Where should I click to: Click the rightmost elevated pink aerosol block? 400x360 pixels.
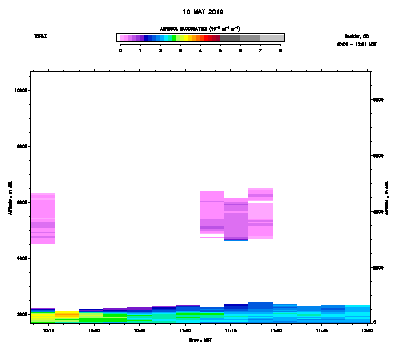260,213
